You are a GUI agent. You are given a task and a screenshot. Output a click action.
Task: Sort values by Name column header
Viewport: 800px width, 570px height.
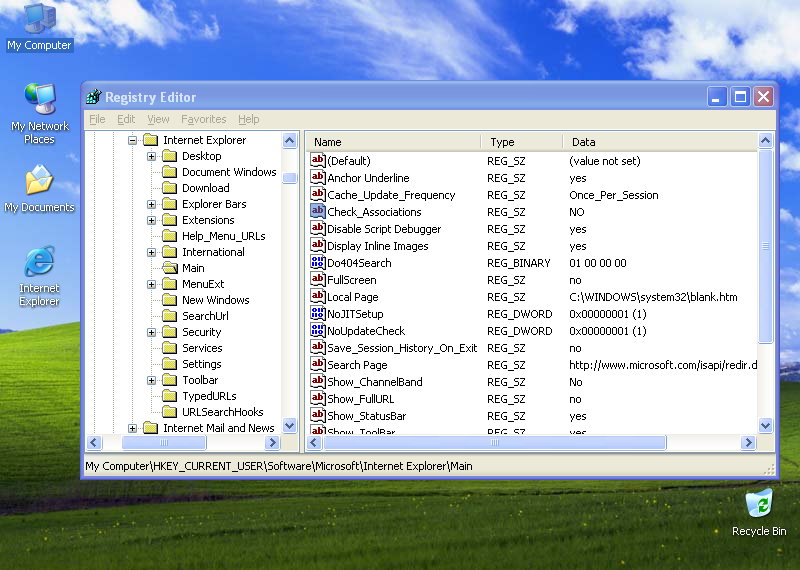click(393, 142)
